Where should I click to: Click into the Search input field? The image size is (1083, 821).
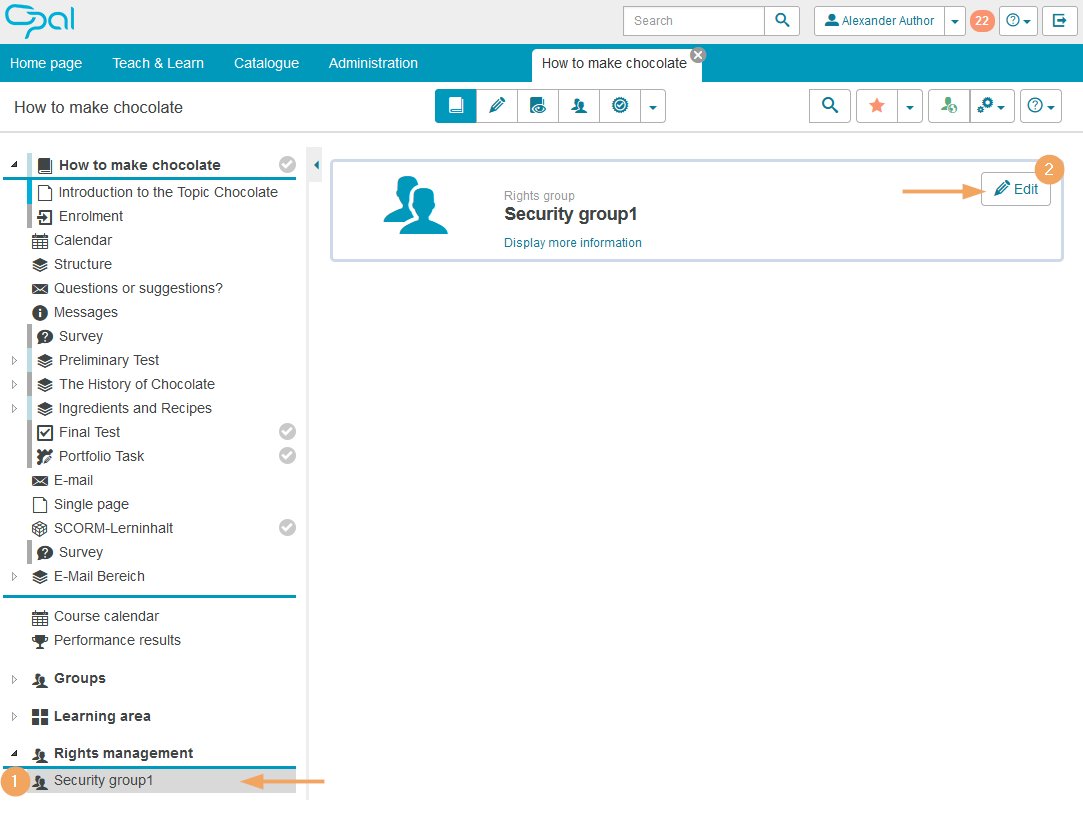694,20
